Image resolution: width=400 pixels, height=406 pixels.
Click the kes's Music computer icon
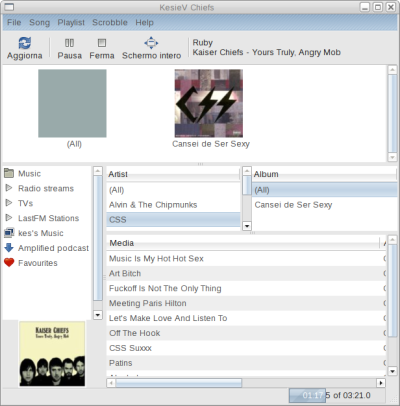tap(9, 233)
